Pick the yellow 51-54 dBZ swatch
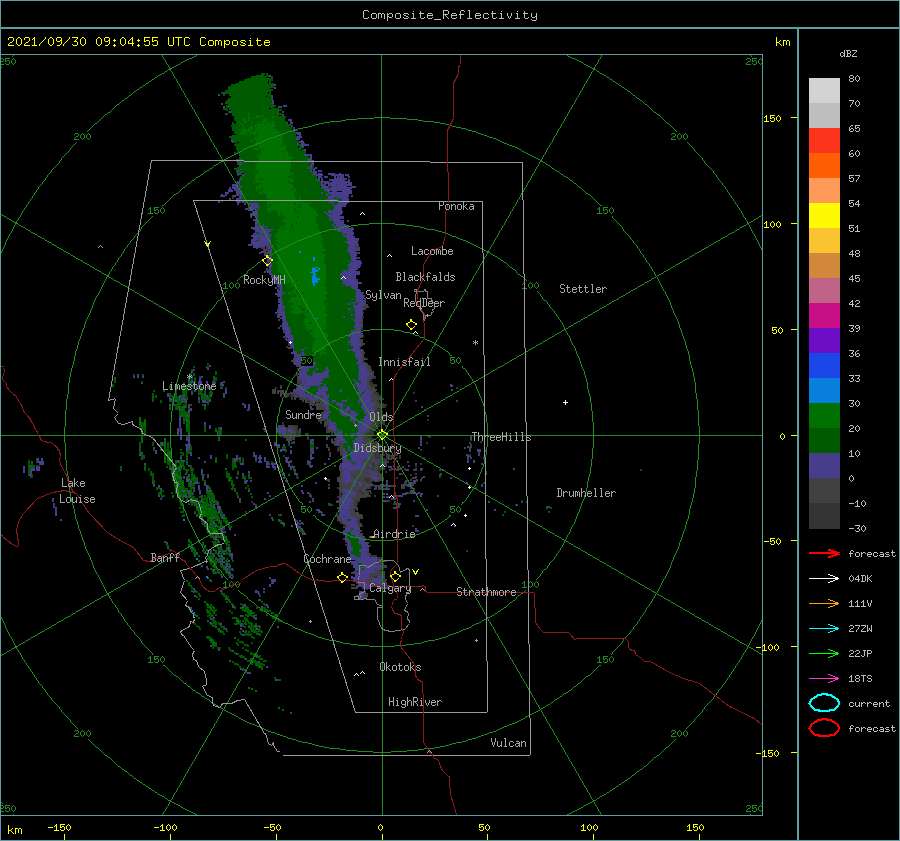The height and width of the screenshot is (841, 900). pos(824,216)
